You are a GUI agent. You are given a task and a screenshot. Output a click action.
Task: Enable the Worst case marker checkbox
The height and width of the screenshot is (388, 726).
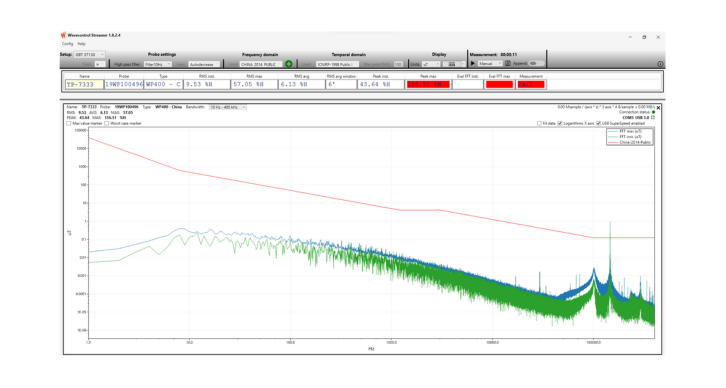[106, 124]
